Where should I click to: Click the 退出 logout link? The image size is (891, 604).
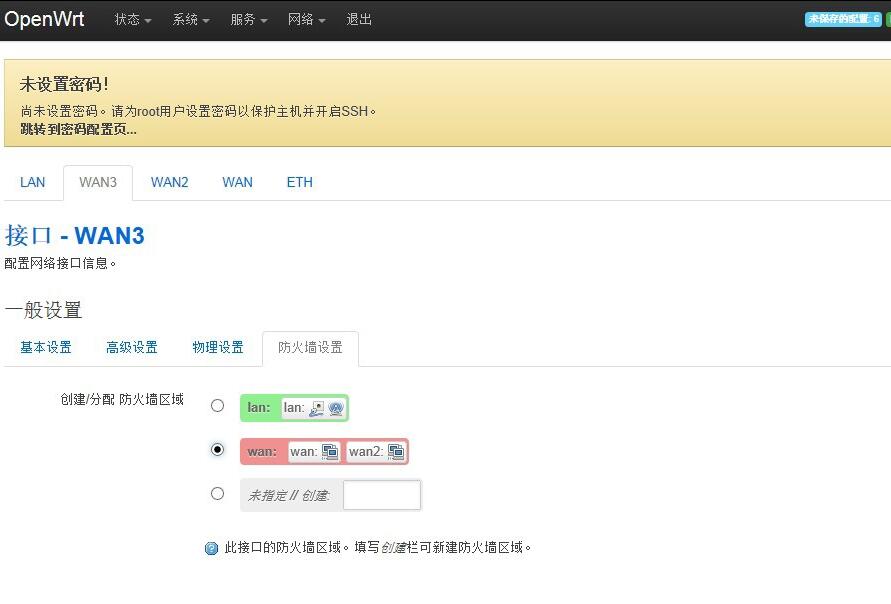359,20
